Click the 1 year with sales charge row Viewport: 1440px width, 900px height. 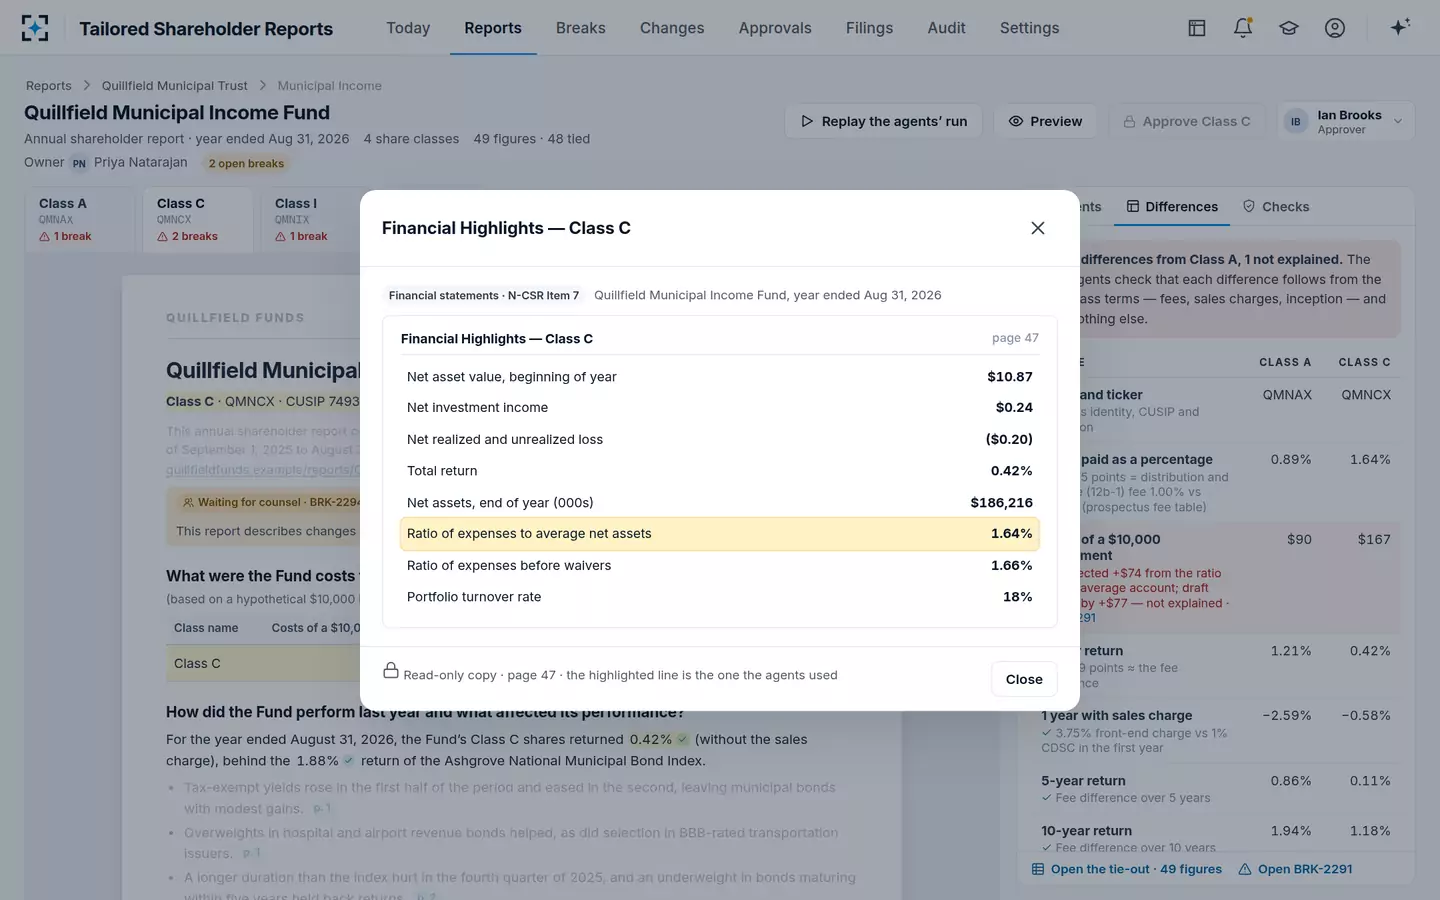pyautogui.click(x=1216, y=731)
